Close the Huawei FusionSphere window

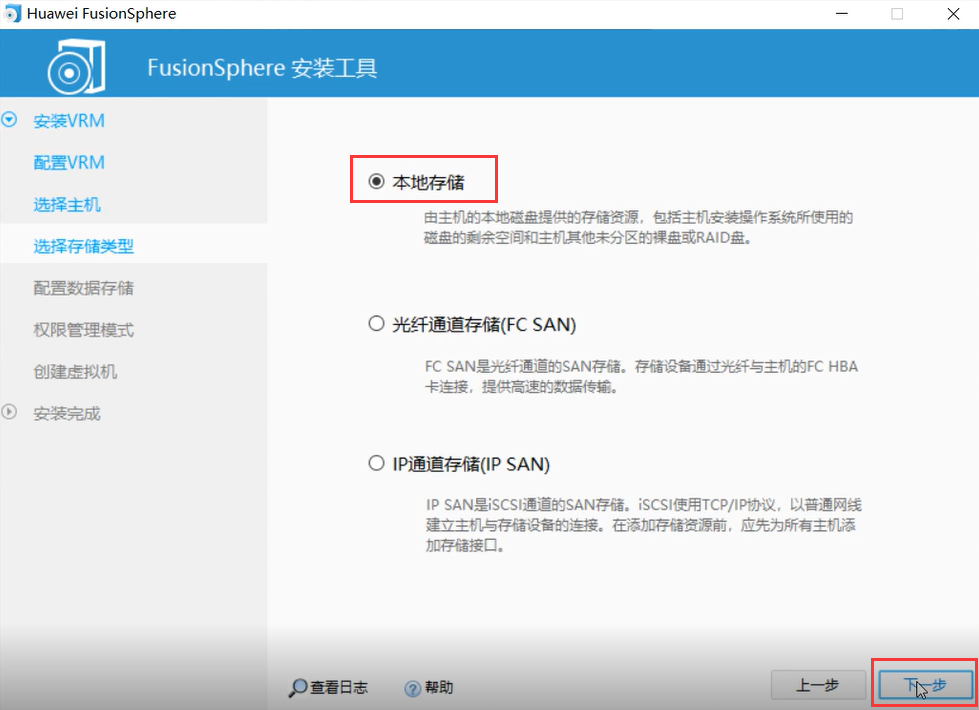pos(953,14)
